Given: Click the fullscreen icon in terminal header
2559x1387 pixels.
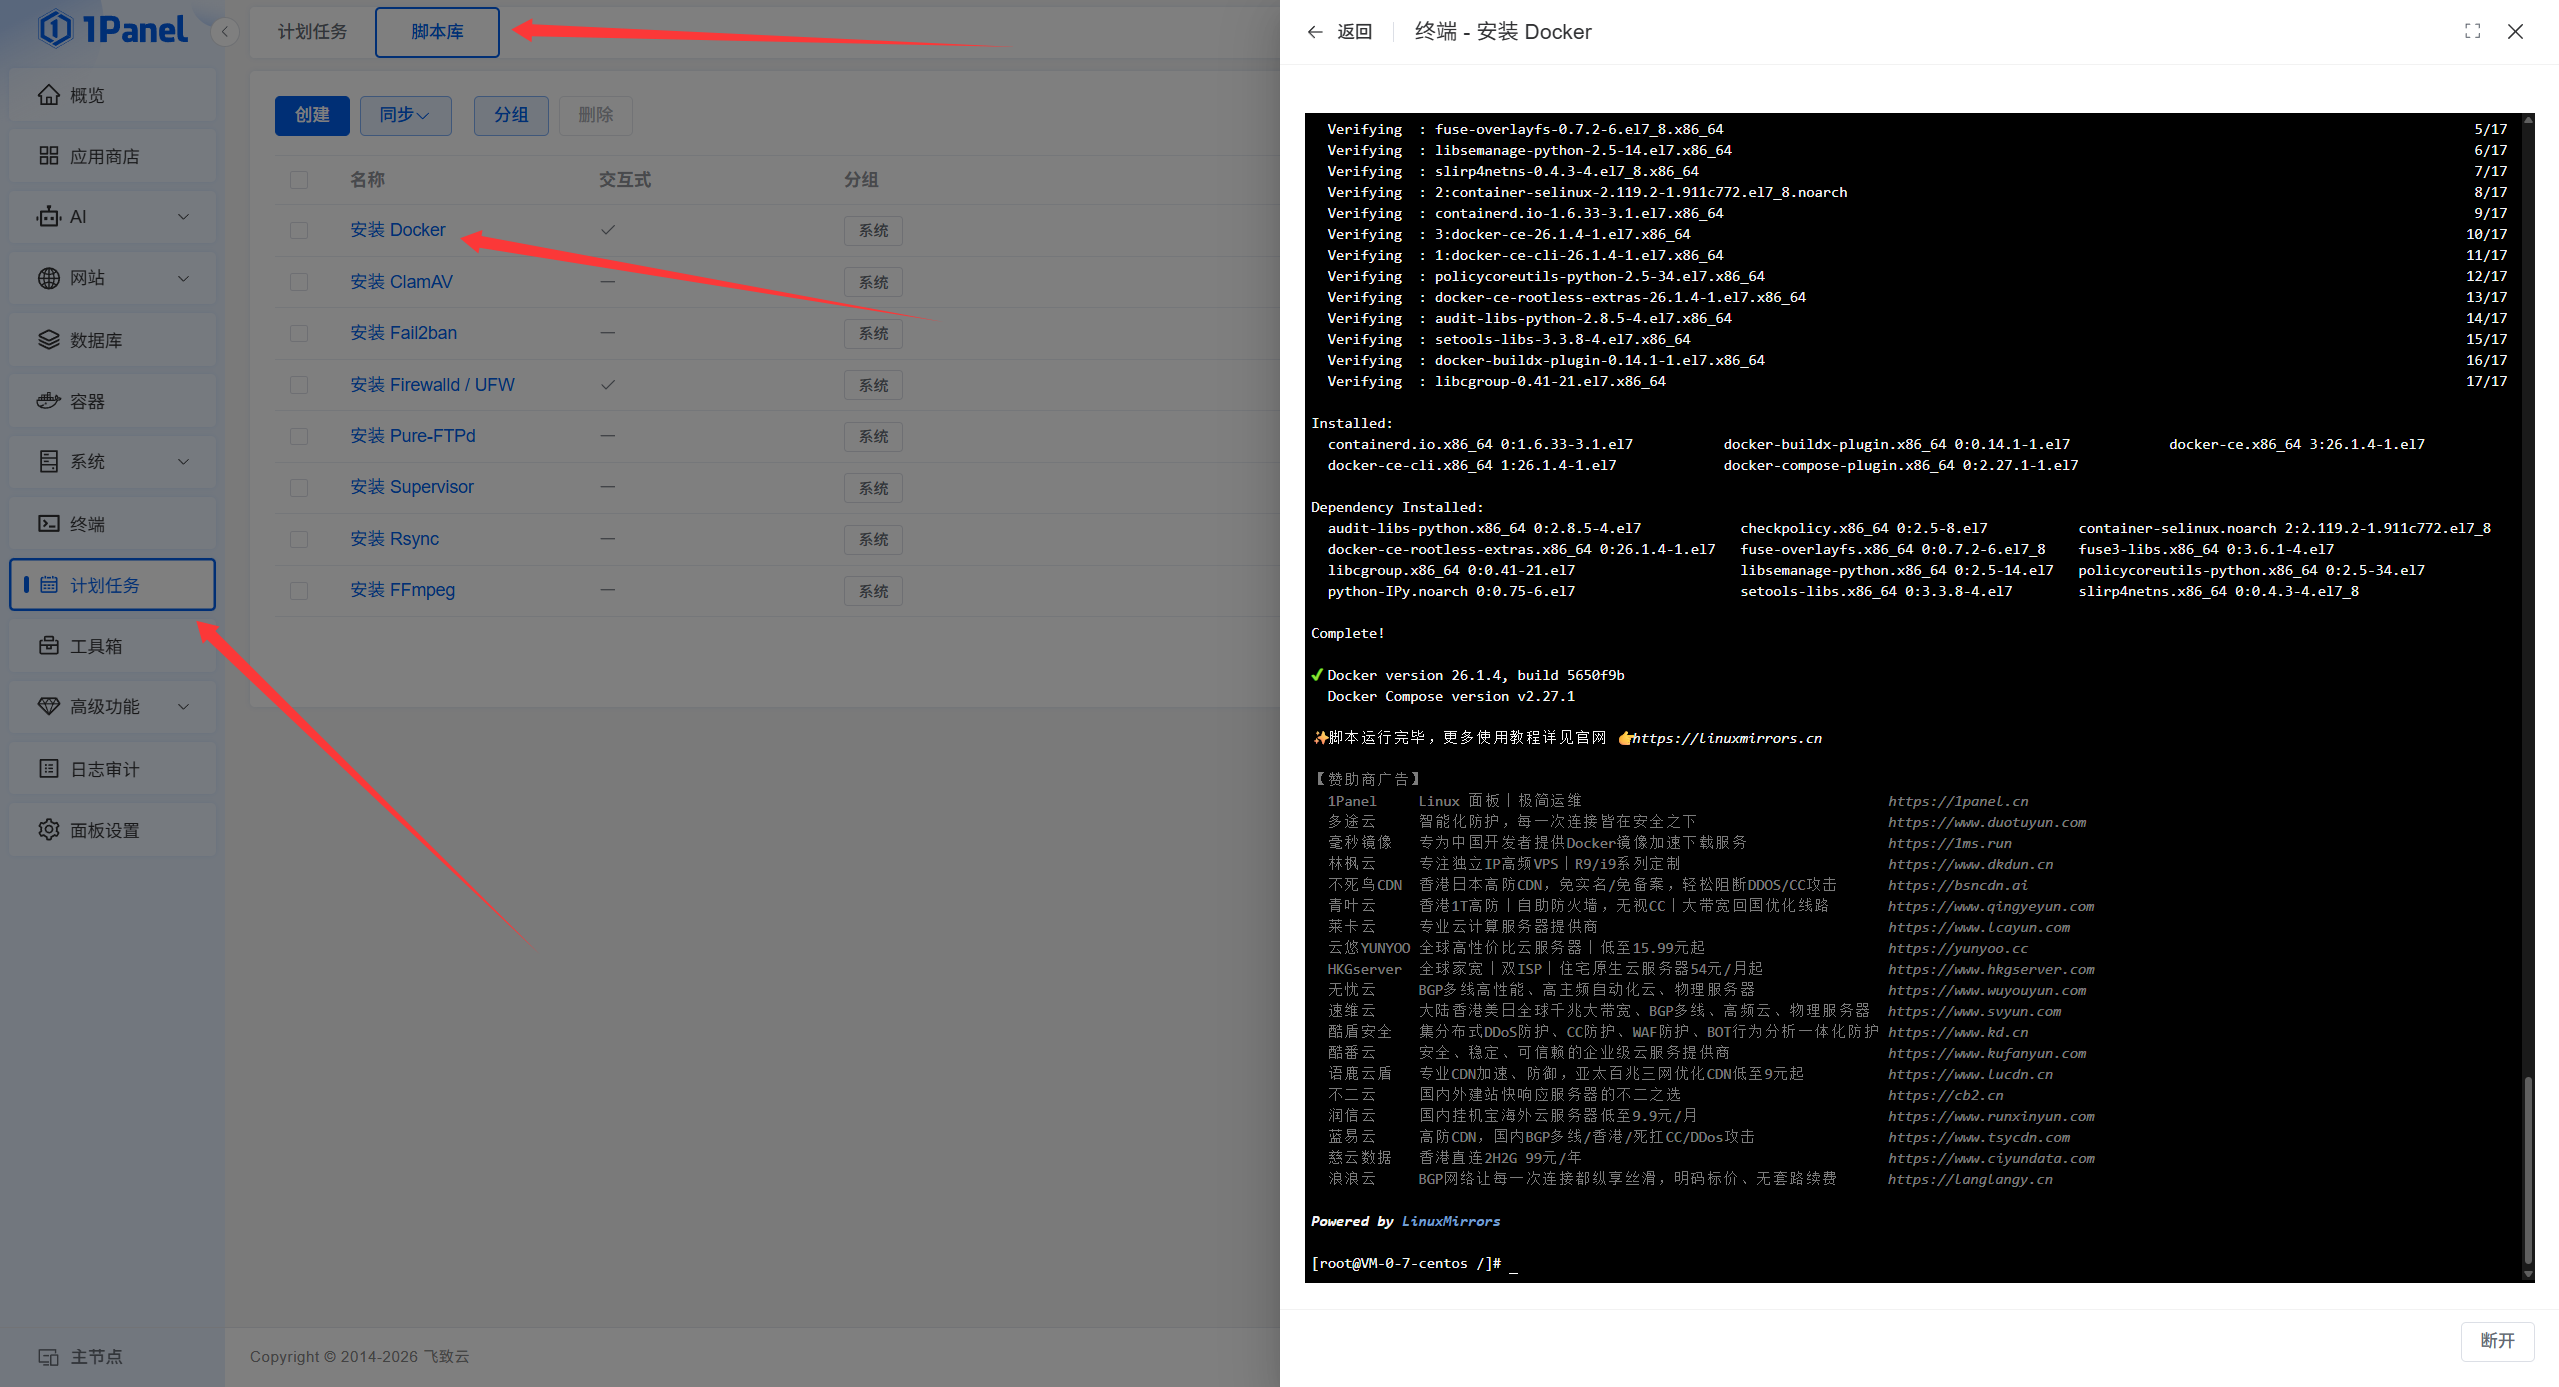Looking at the screenshot, I should click(x=2472, y=31).
